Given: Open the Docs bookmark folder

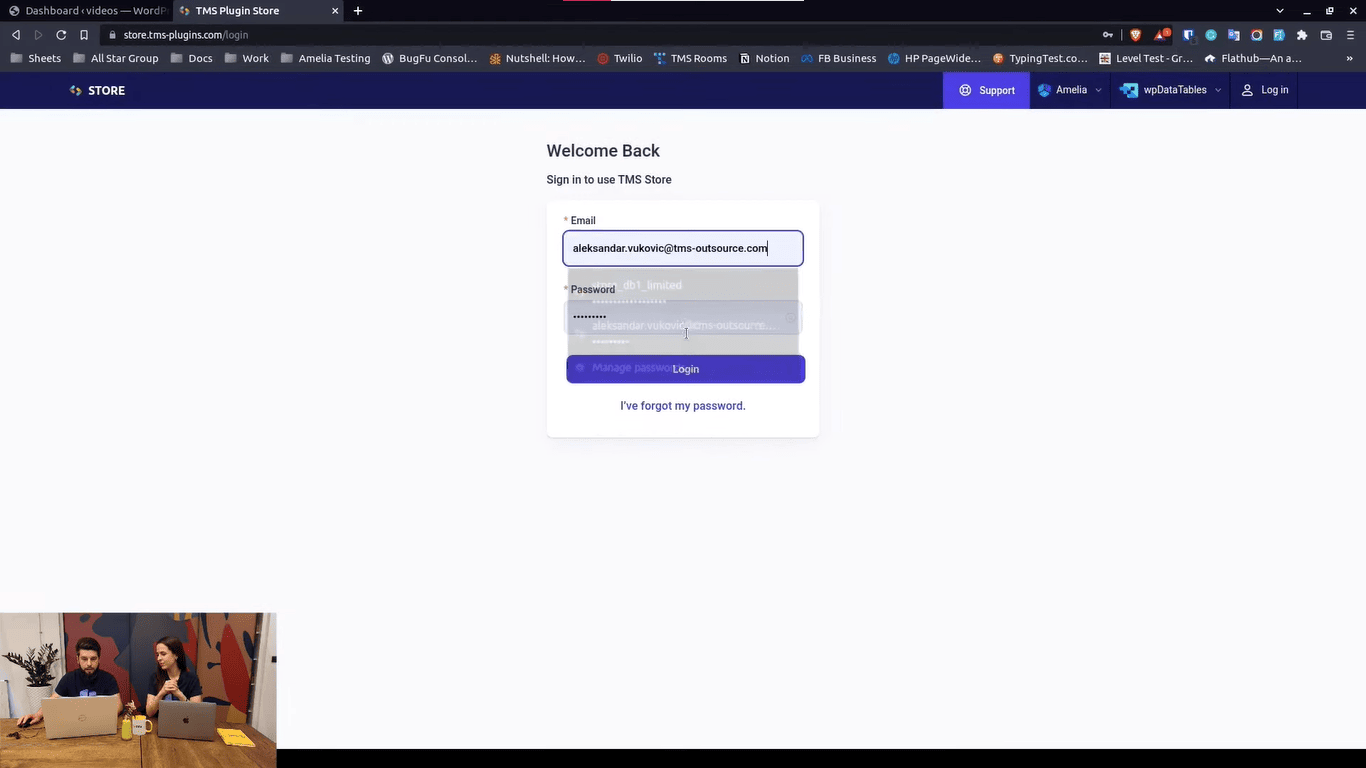Looking at the screenshot, I should [192, 58].
